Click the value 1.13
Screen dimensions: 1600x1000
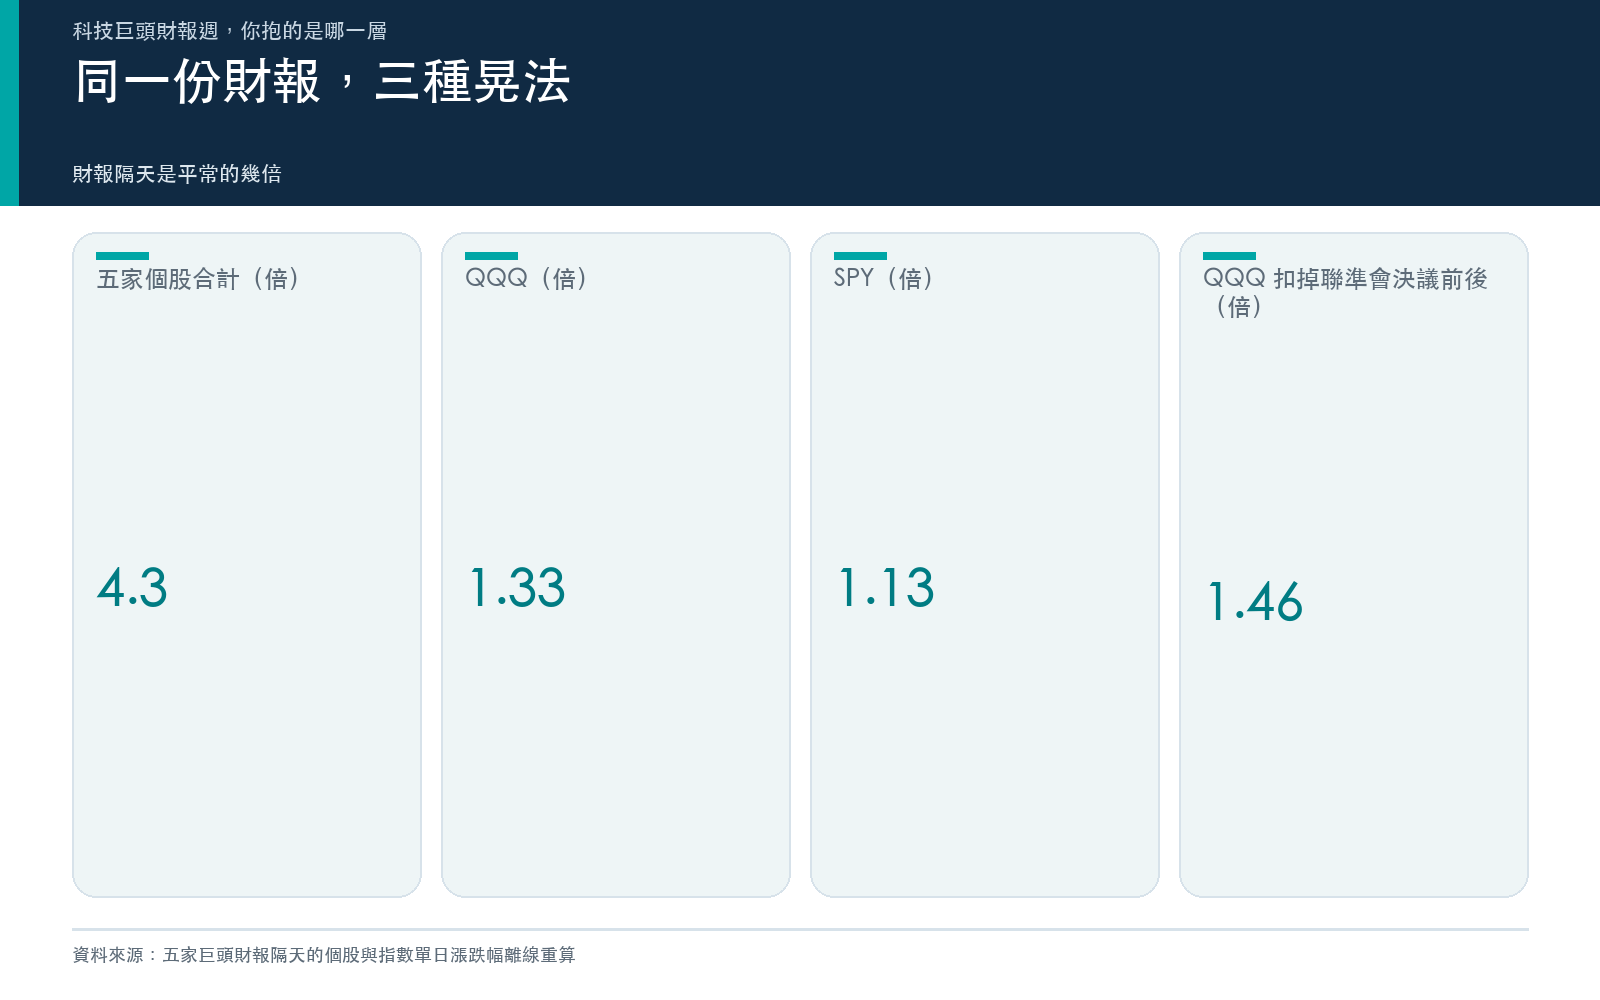[886, 587]
